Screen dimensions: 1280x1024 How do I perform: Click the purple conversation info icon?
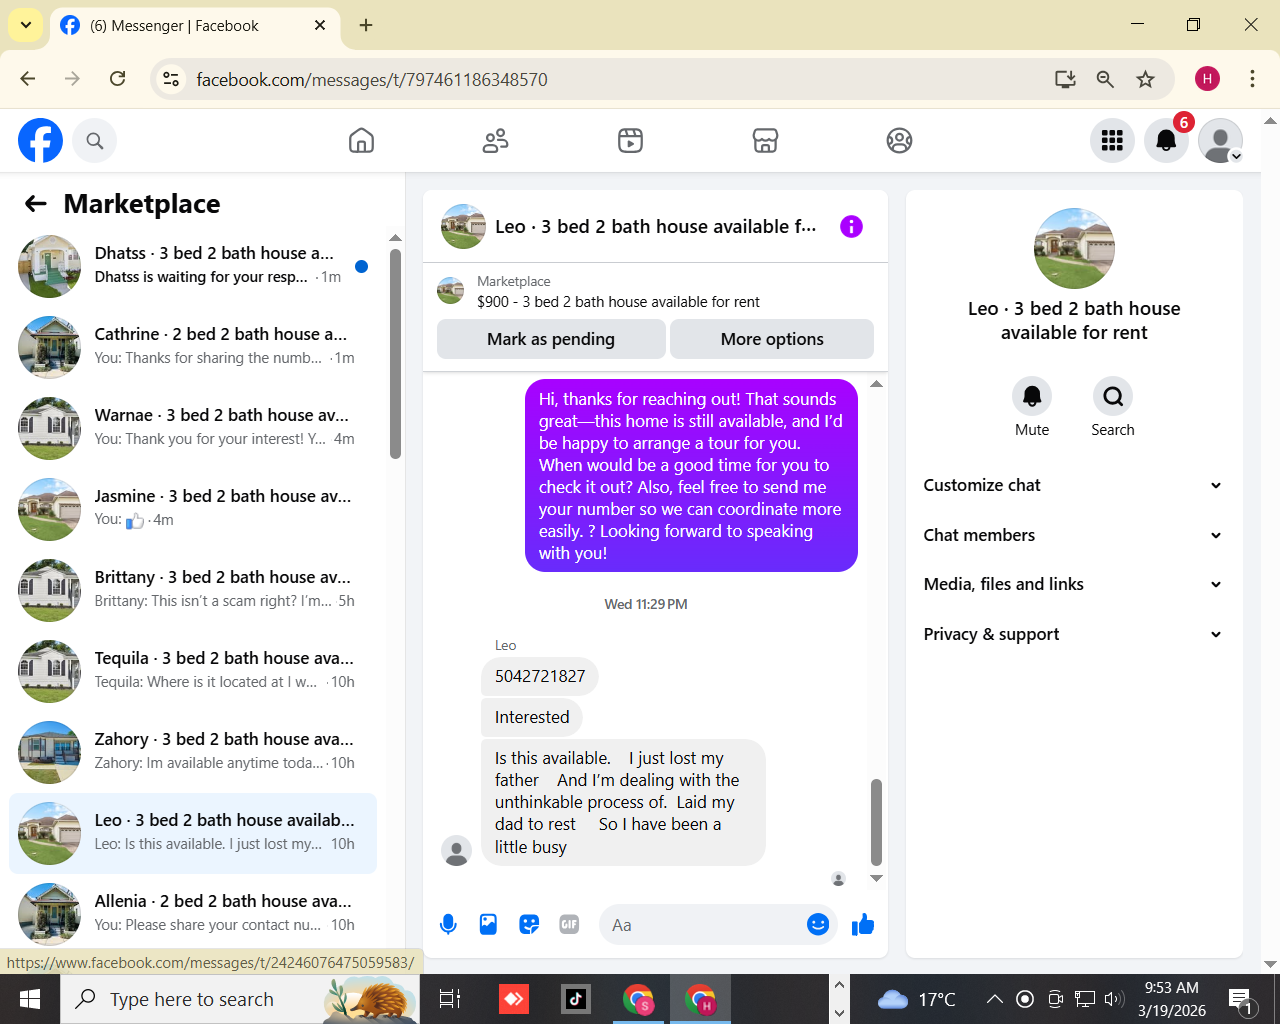[x=851, y=226]
